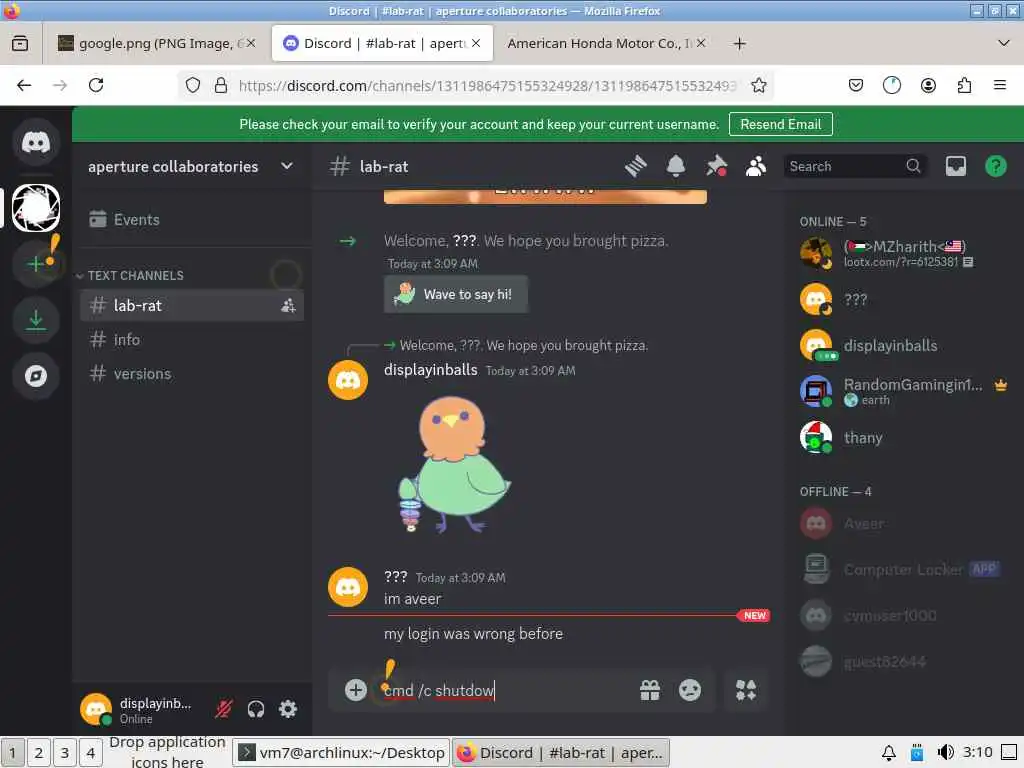Open the Firefox hamburger application menu
This screenshot has width=1024, height=768.
(999, 85)
